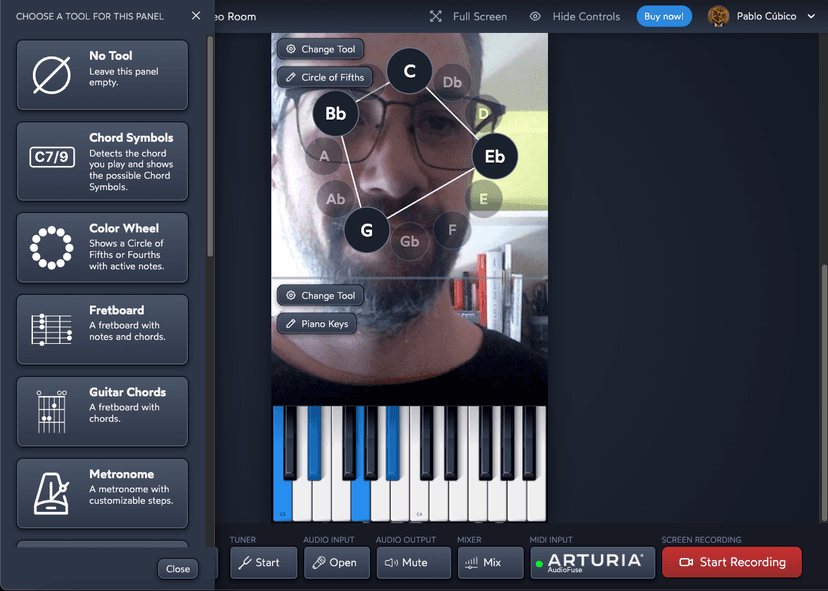The width and height of the screenshot is (828, 591).
Task: Click the Full Screen expand icon
Action: (x=436, y=17)
